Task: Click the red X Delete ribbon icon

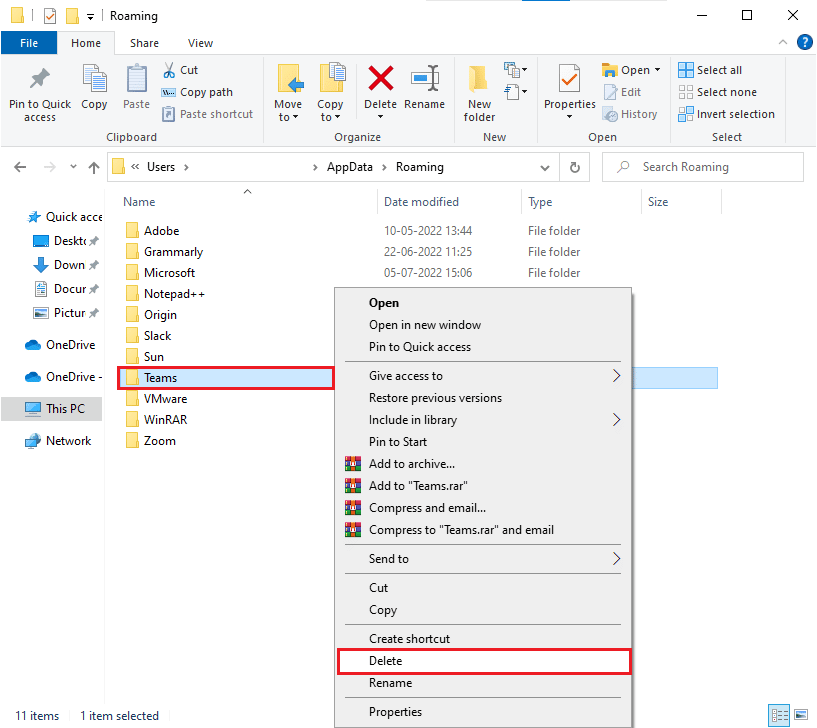Action: point(380,79)
